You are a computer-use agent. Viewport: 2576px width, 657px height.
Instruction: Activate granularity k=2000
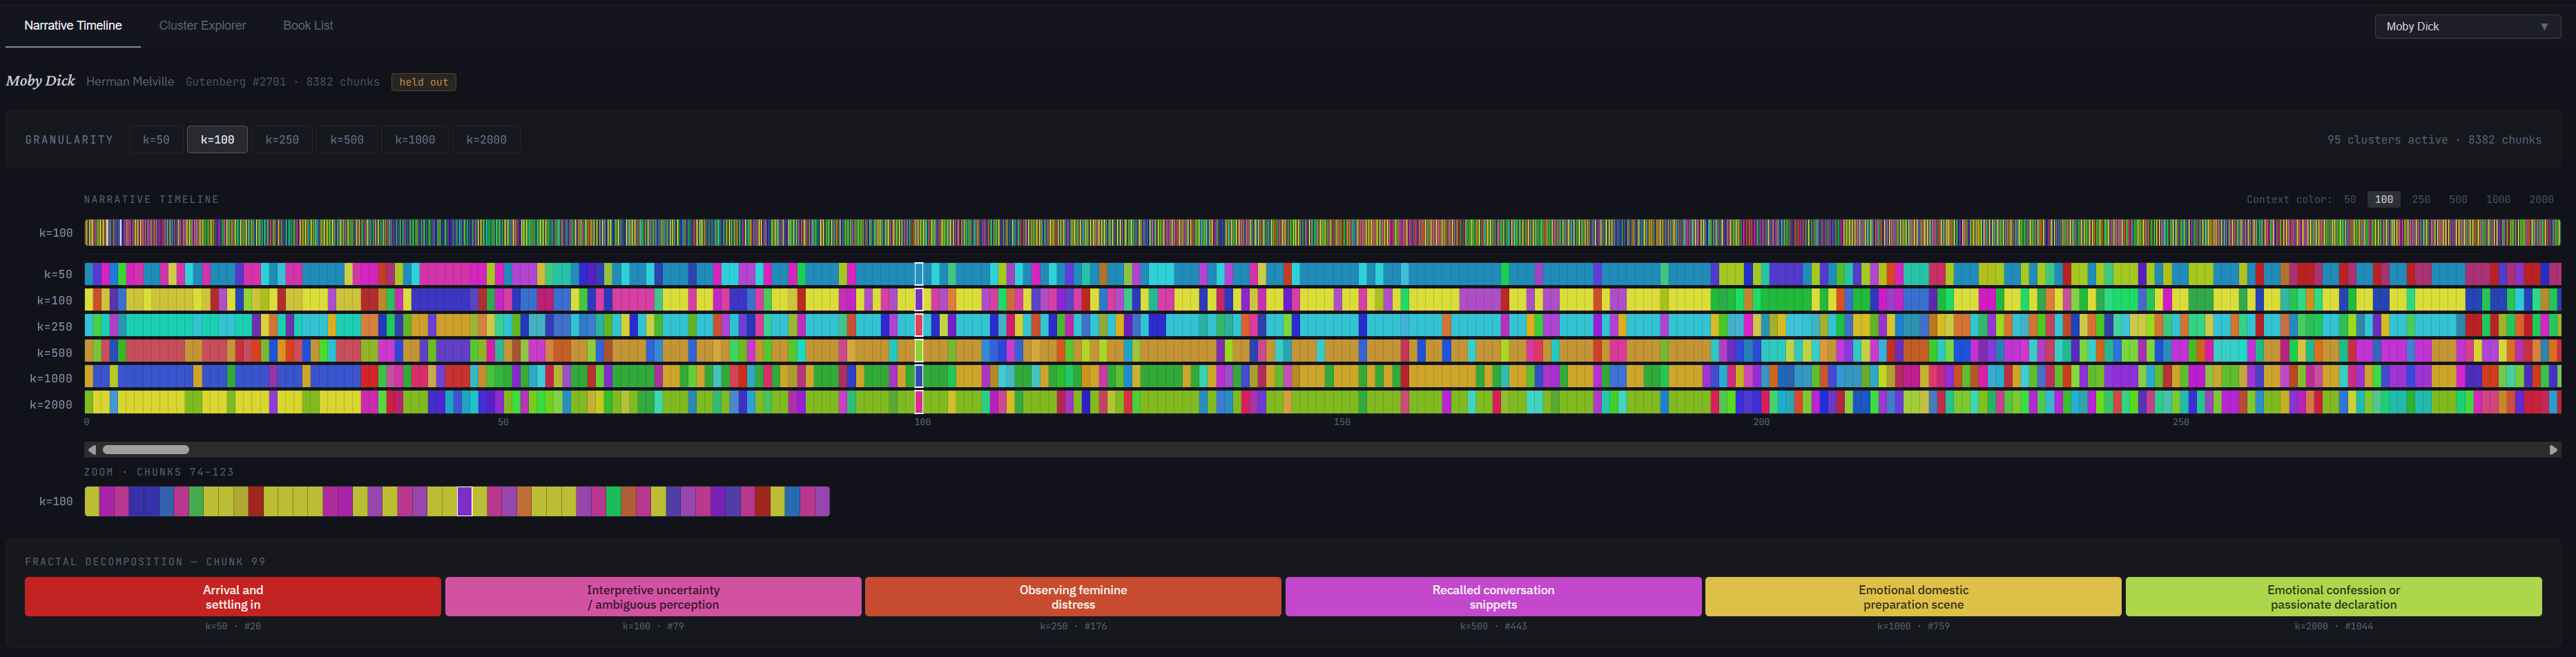coord(486,139)
